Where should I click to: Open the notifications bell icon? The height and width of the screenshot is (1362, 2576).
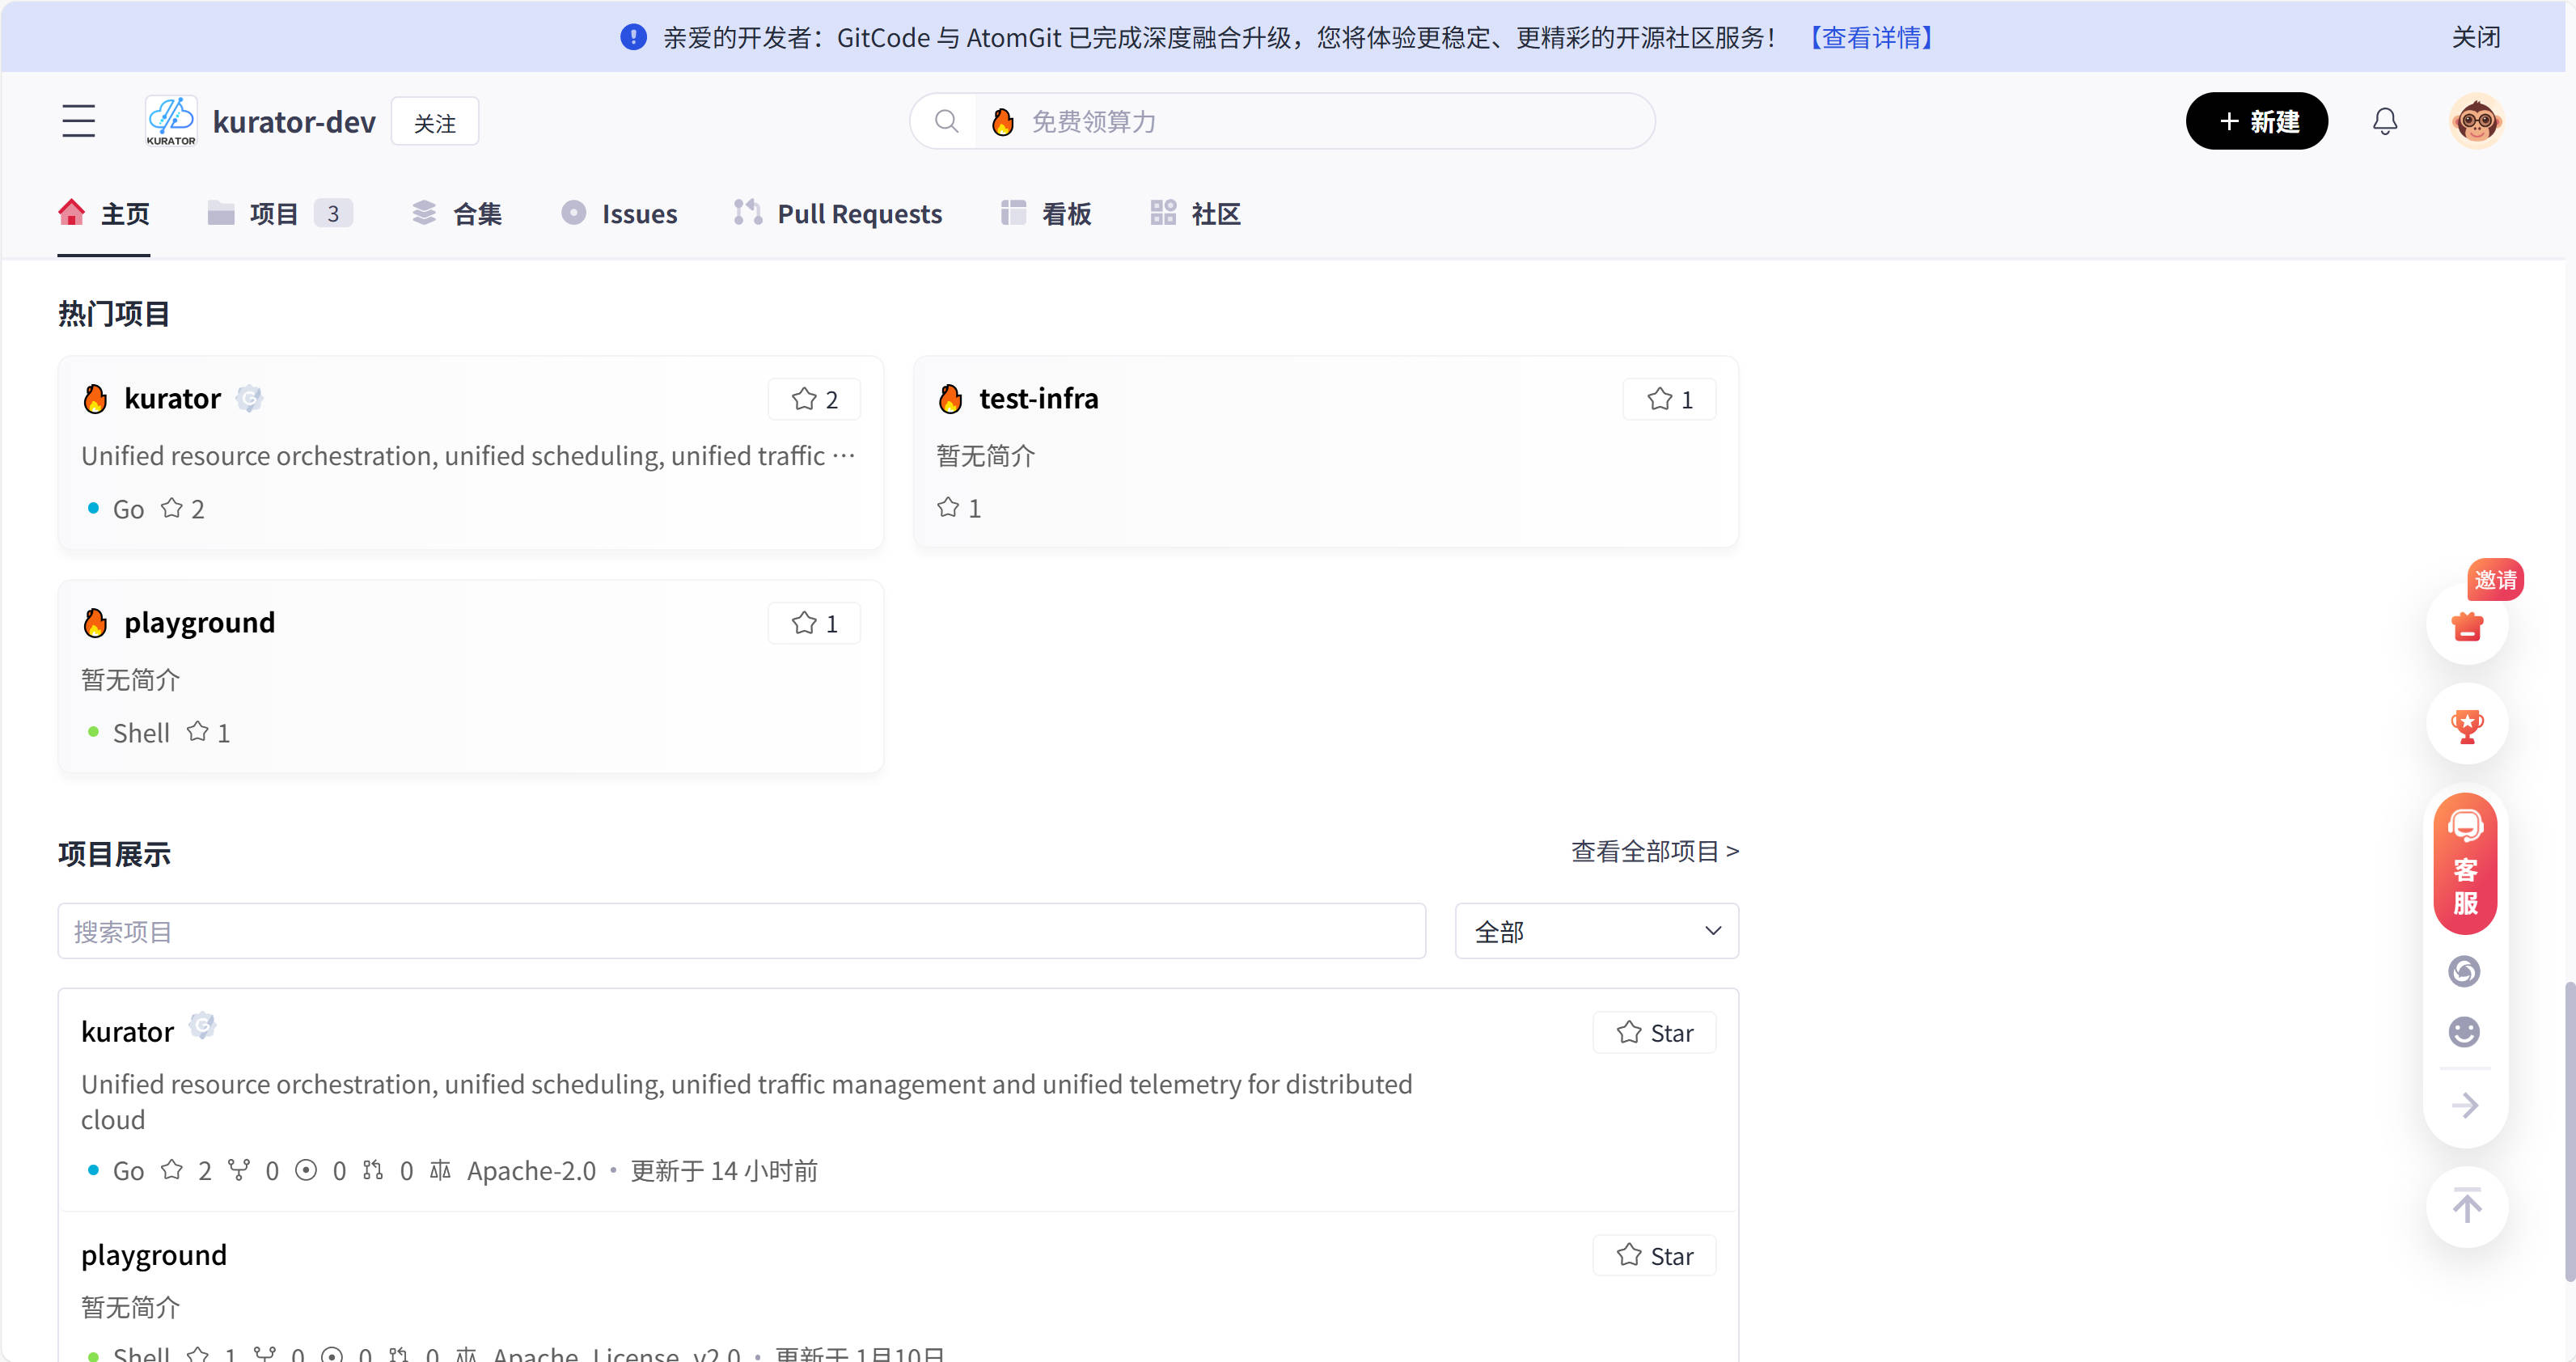pyautogui.click(x=2385, y=121)
